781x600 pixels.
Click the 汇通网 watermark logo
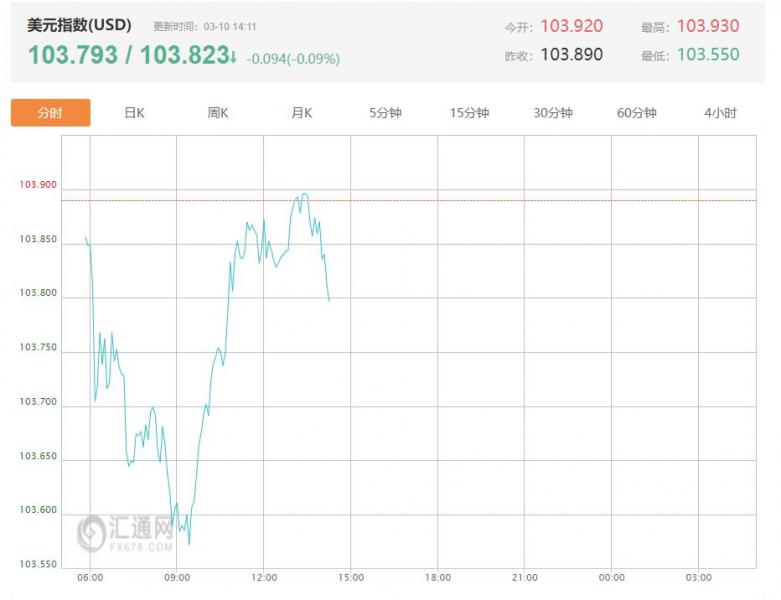pos(126,532)
